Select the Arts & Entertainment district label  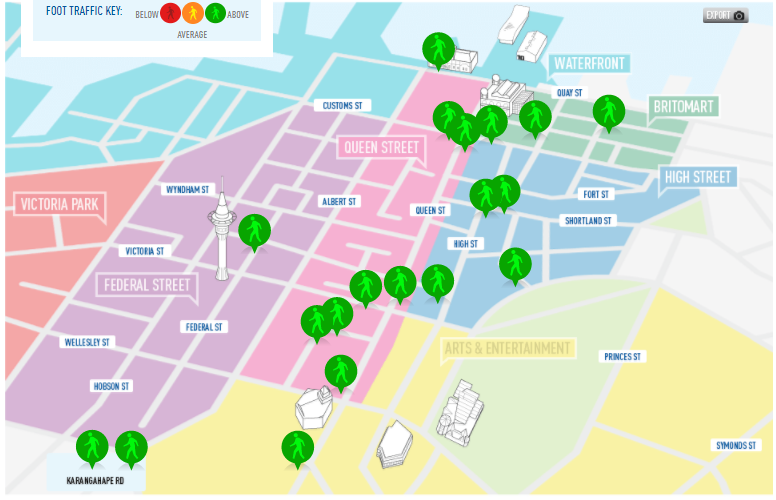click(508, 348)
